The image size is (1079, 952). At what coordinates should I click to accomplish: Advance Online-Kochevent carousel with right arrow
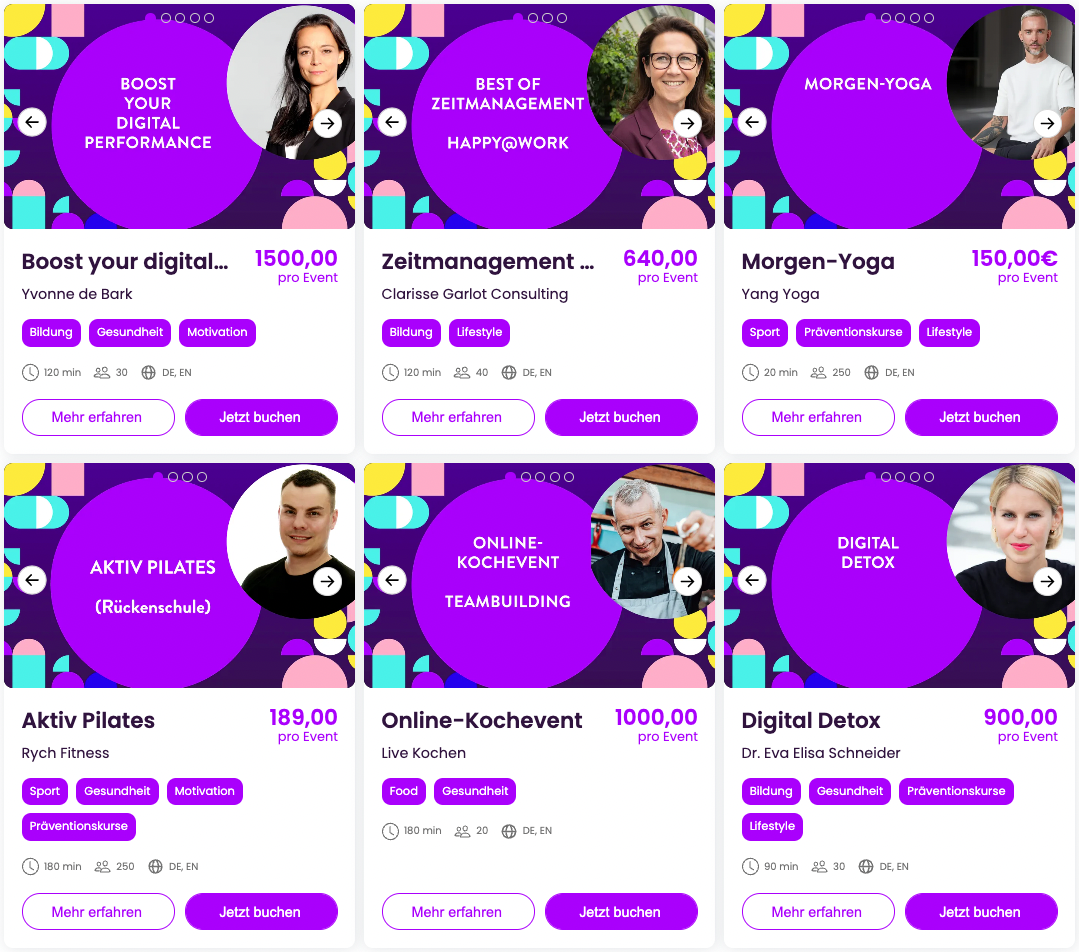(x=687, y=581)
